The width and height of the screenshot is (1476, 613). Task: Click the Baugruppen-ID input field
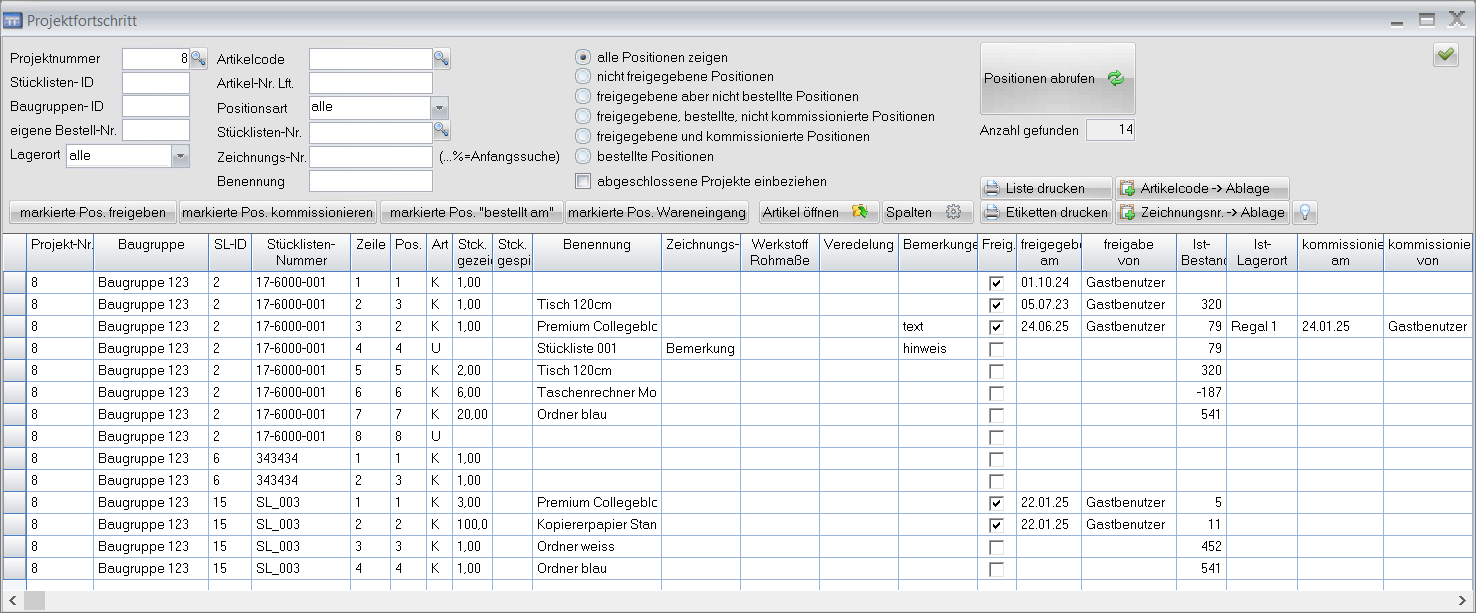click(x=156, y=106)
